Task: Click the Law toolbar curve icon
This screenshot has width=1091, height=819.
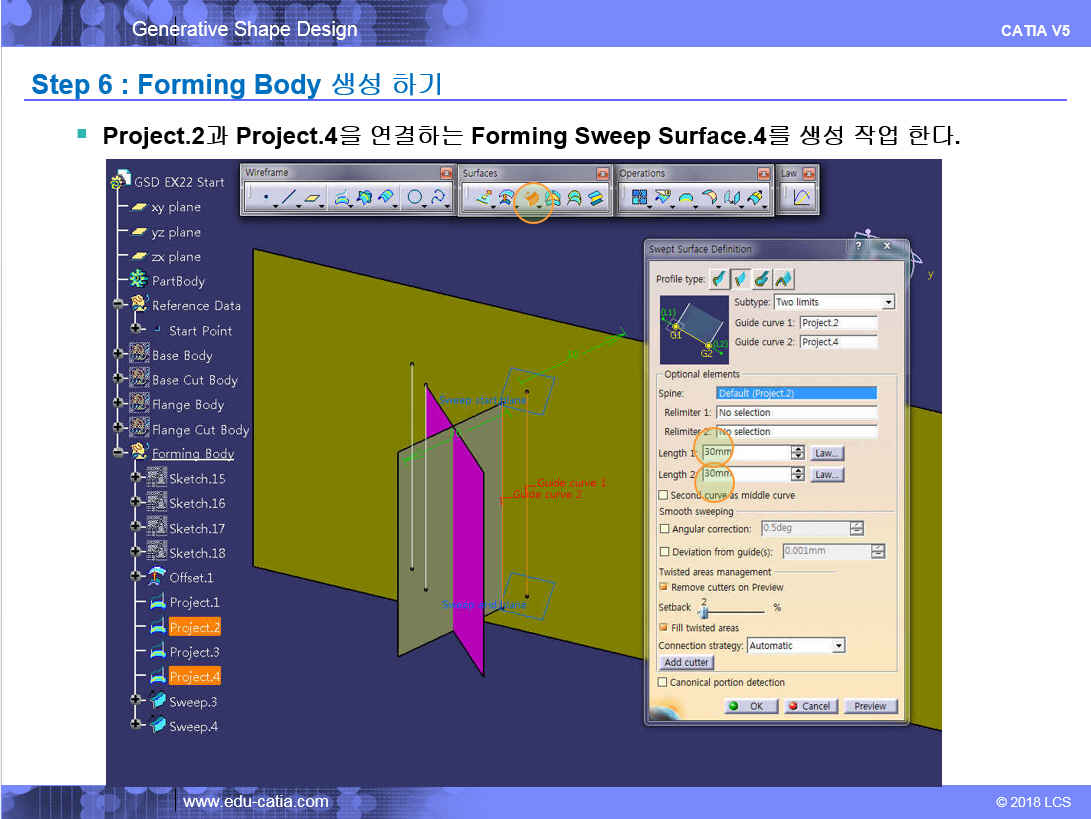Action: click(801, 198)
